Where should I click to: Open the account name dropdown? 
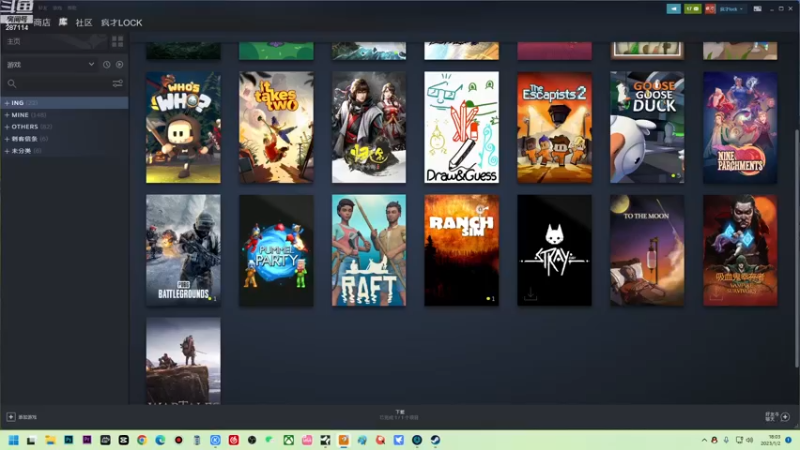[732, 9]
